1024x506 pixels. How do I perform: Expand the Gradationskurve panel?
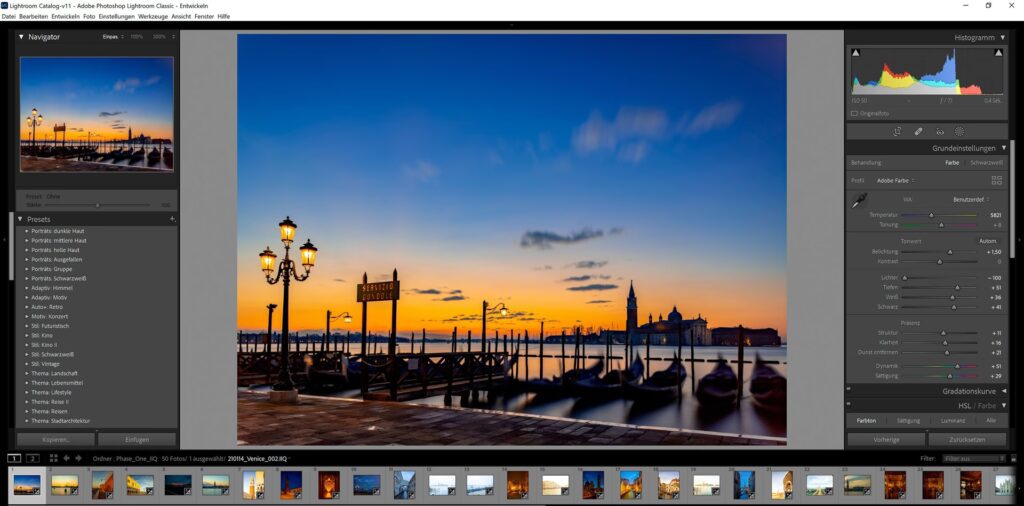point(1004,391)
